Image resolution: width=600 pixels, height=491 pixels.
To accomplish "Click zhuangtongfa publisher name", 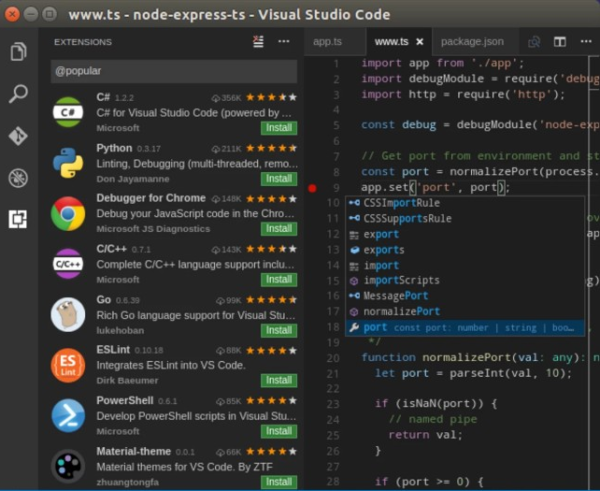I will 127,482.
